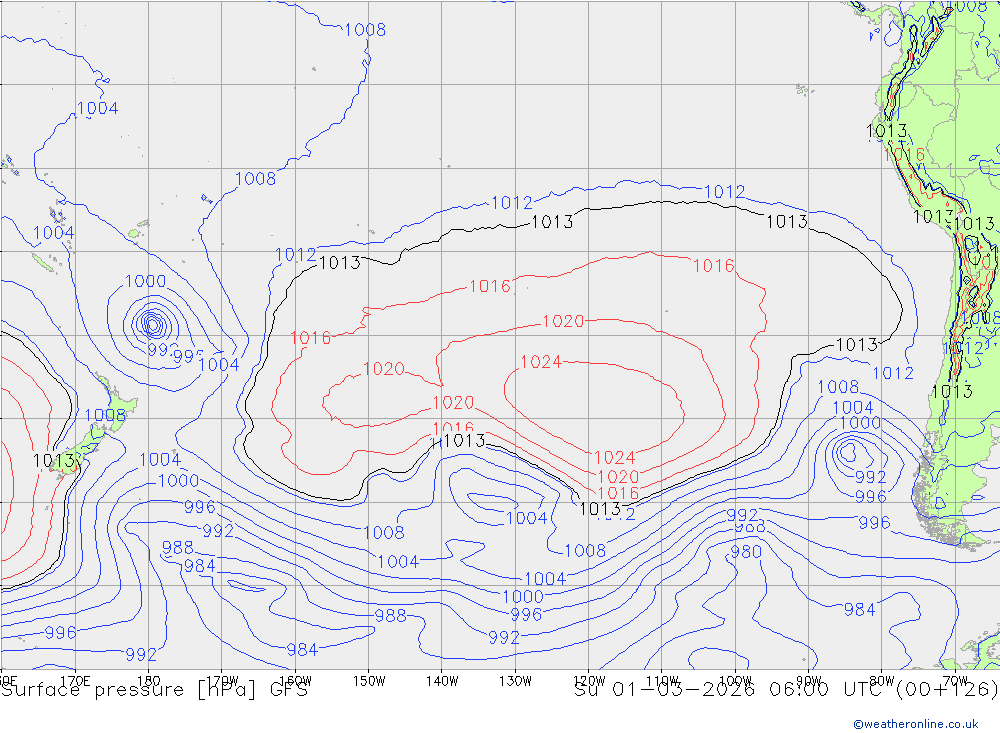Image resolution: width=1000 pixels, height=733 pixels.
Task: Click the 80W longitude label
Action: tap(882, 681)
